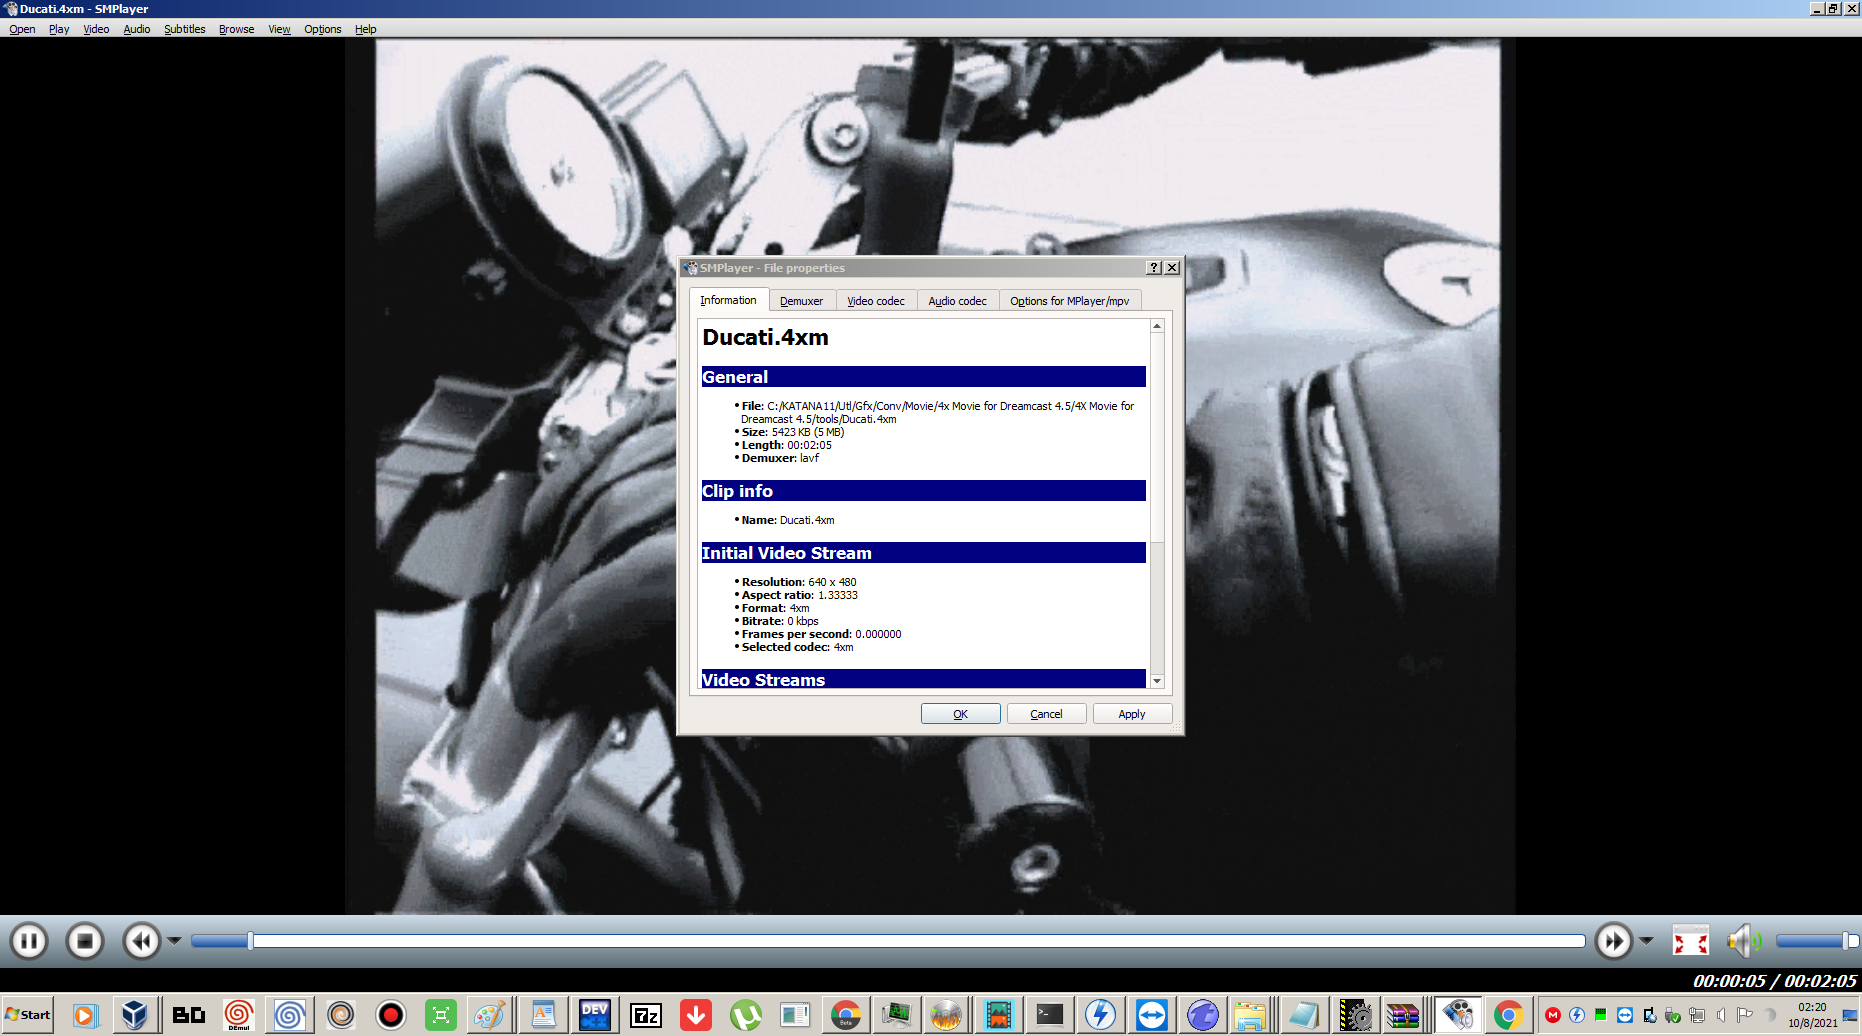Open the green screenshot capture app

coord(440,1016)
